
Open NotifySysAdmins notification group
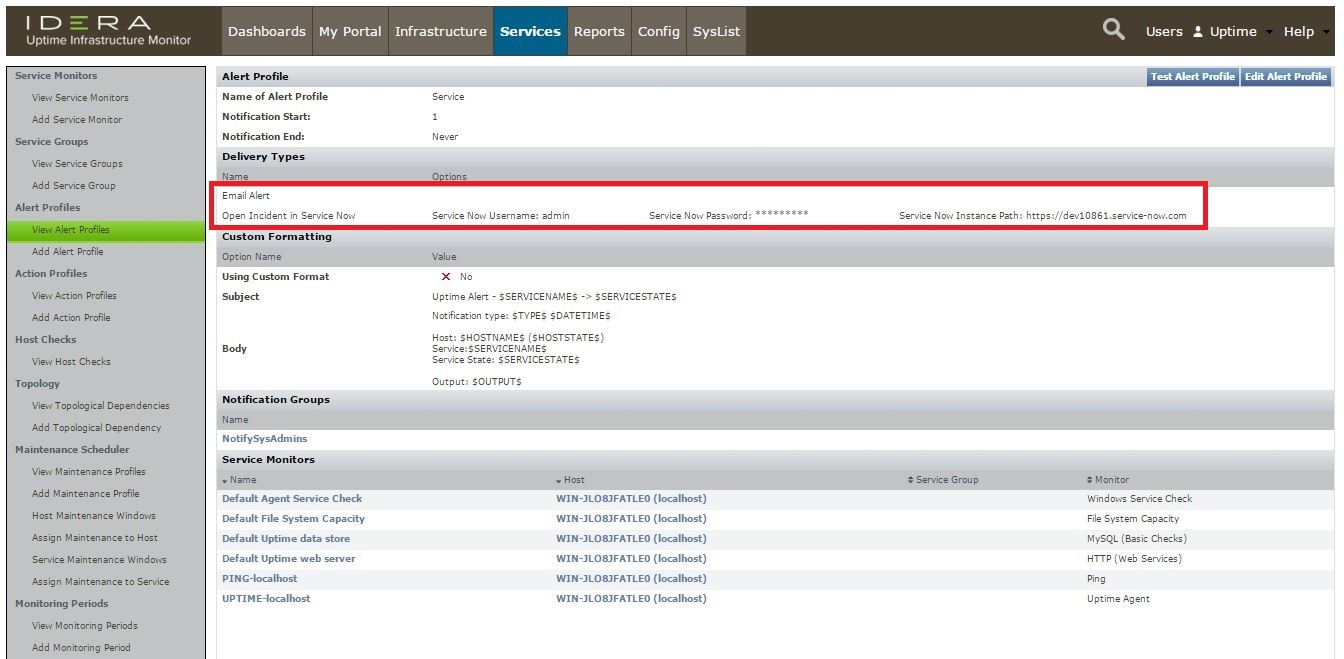point(265,439)
